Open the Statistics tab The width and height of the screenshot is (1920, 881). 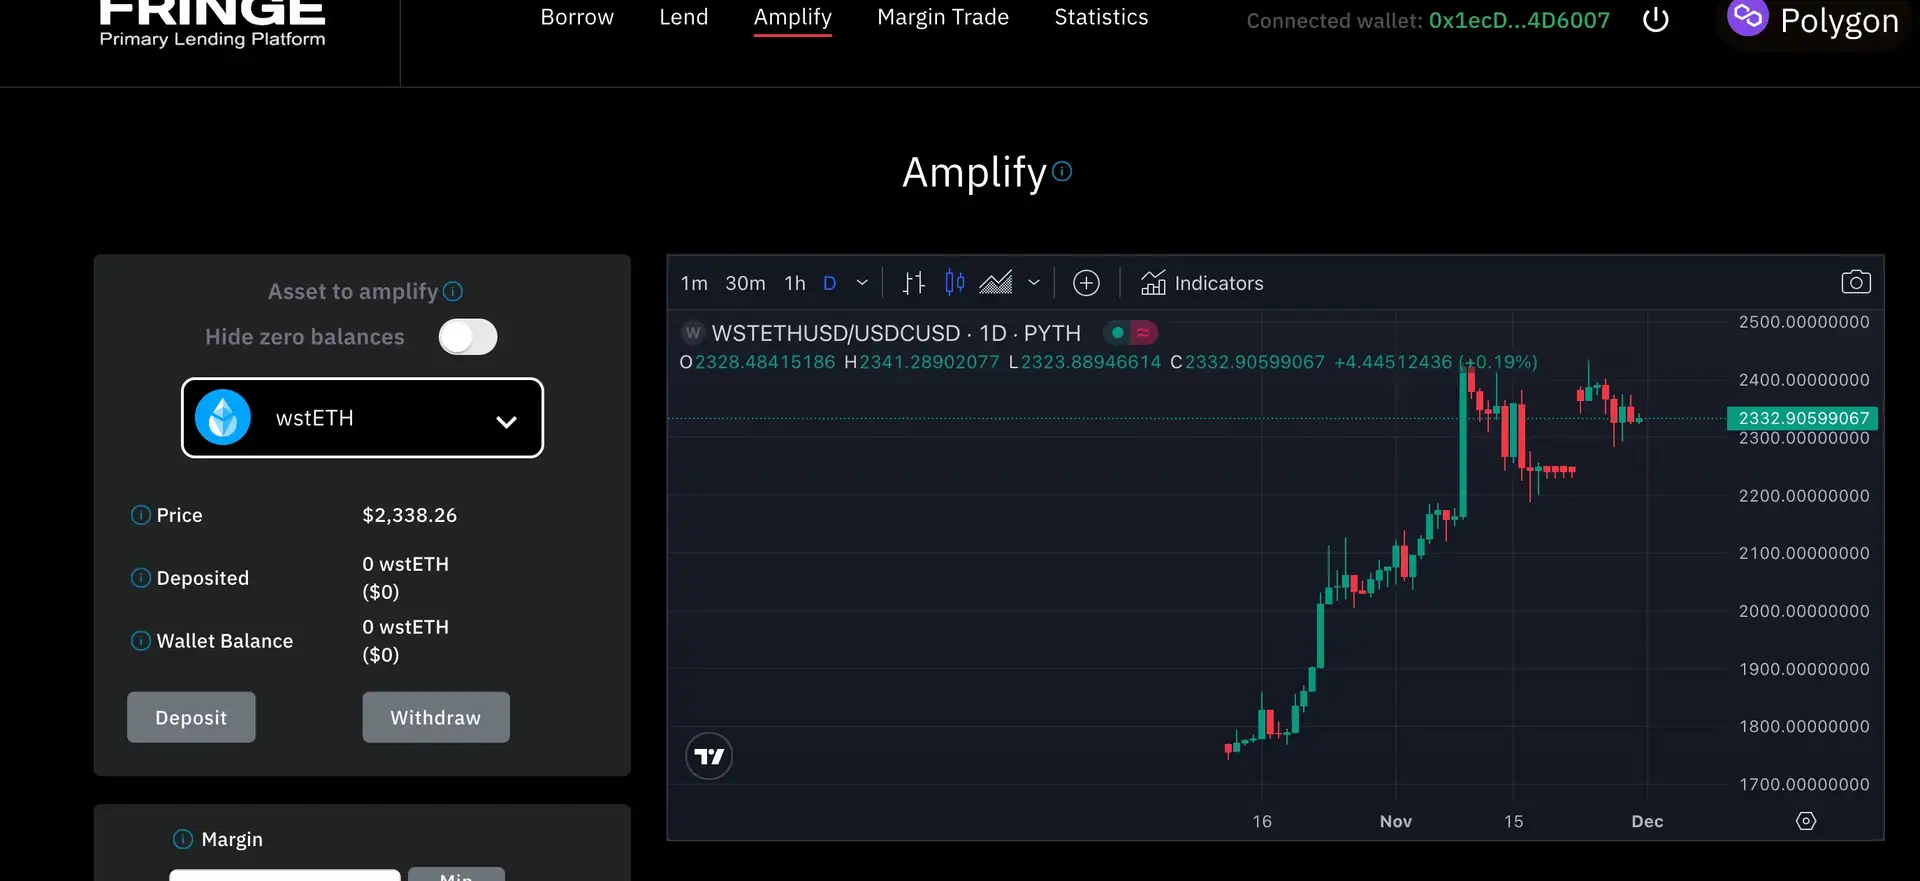pyautogui.click(x=1101, y=18)
